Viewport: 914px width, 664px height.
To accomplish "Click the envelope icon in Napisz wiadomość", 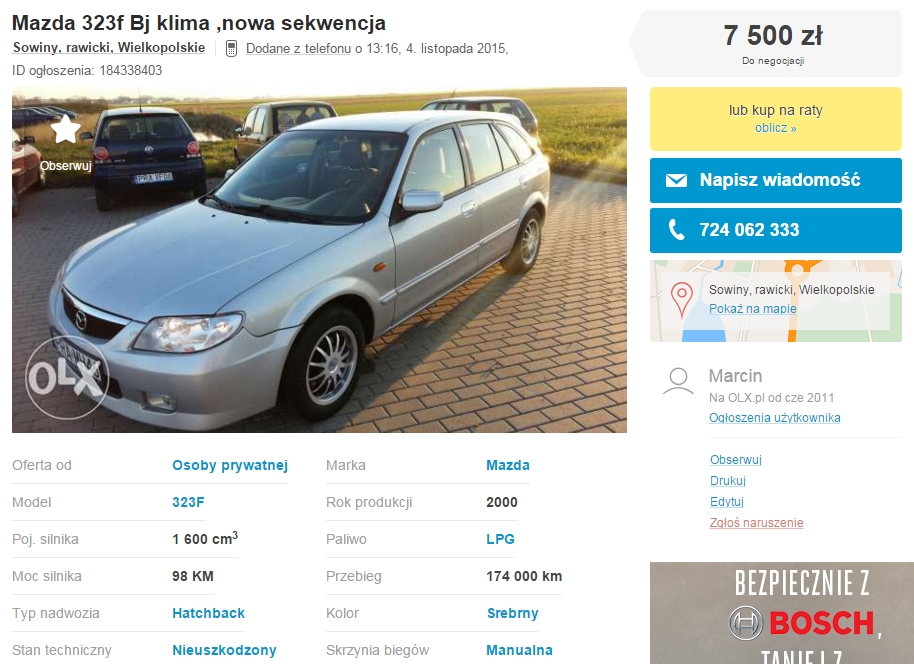I will (676, 180).
